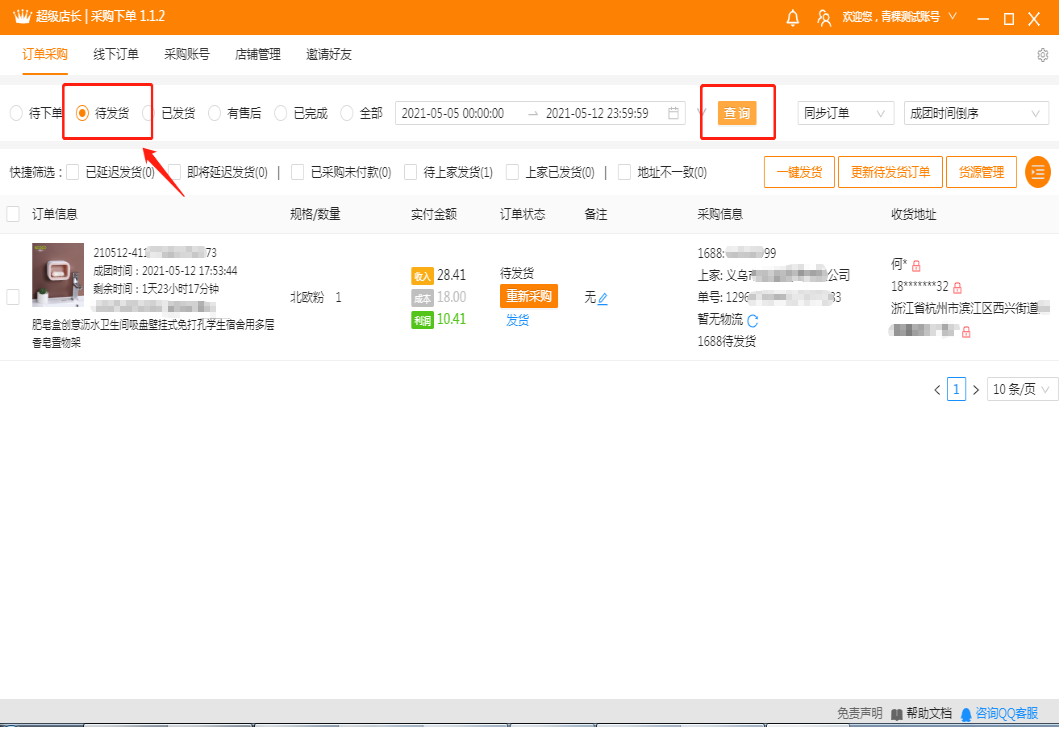Check the 地址不一致(0) filter
This screenshot has height=730, width=1062.
coord(624,173)
